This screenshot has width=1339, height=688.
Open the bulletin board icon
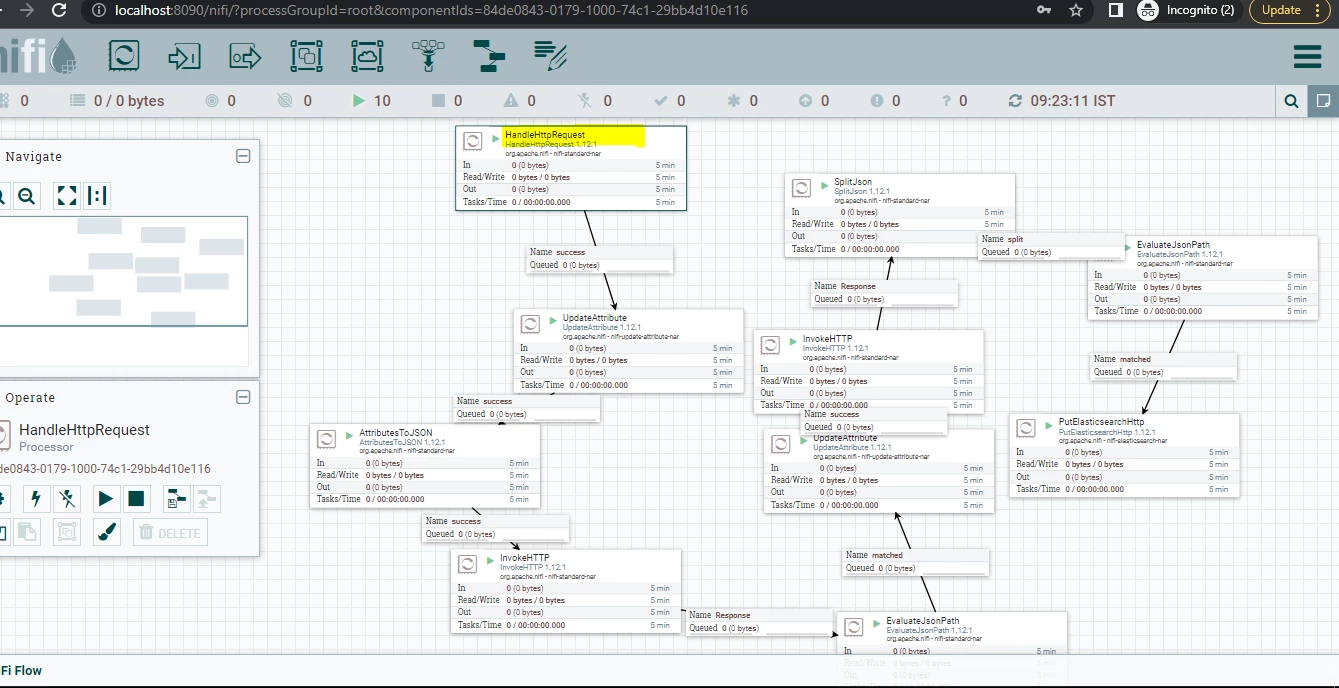pyautogui.click(x=1323, y=101)
